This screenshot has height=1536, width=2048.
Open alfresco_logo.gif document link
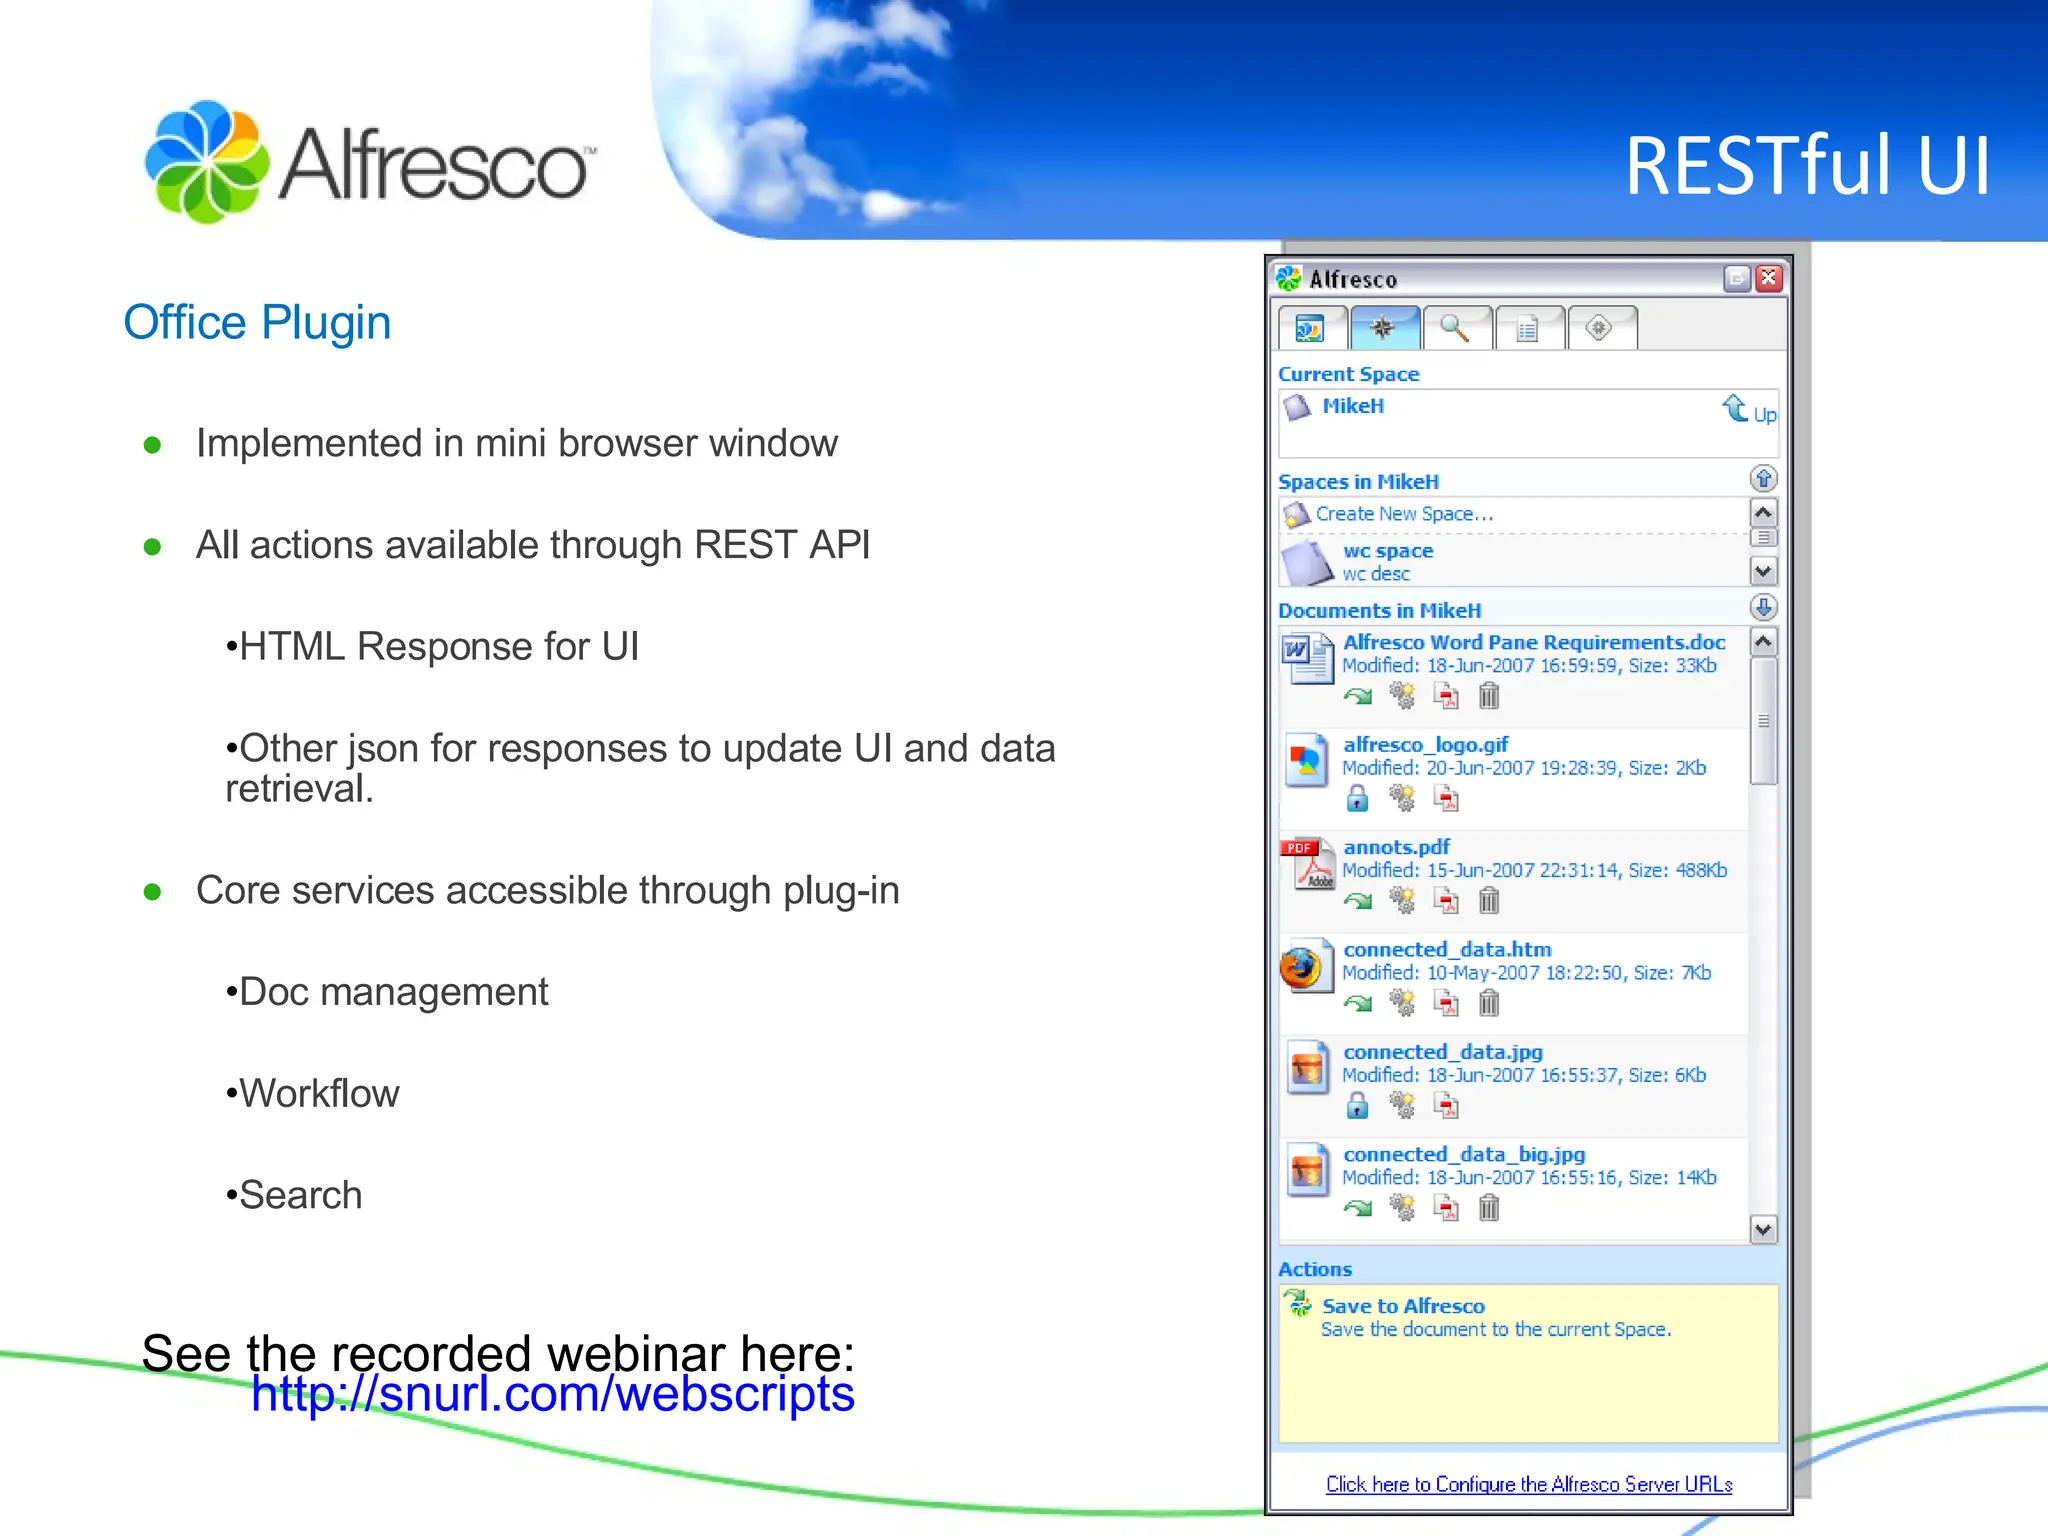pyautogui.click(x=1425, y=745)
